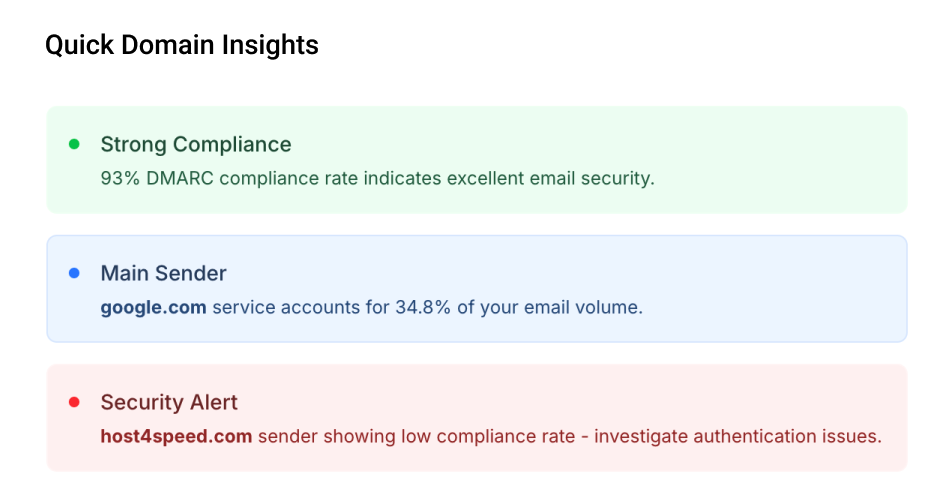
Task: Select the Security Alert heading
Action: click(x=169, y=402)
